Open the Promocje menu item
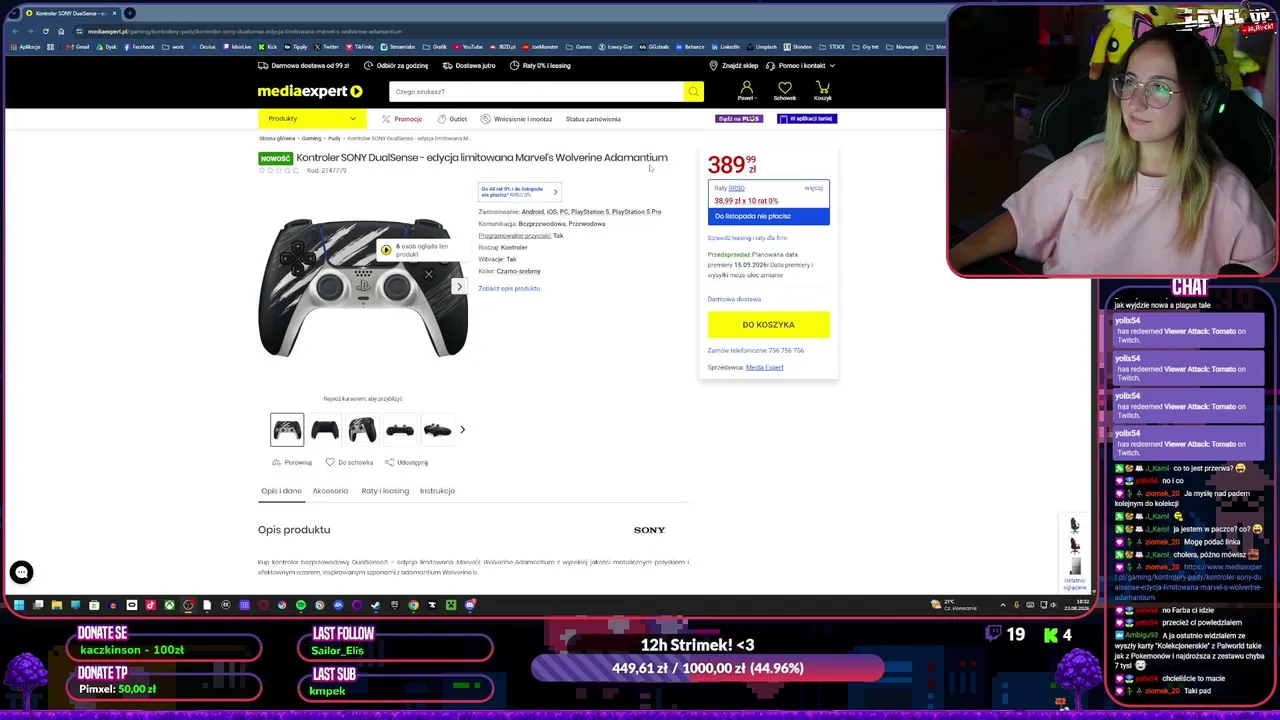This screenshot has height=720, width=1280. point(402,119)
